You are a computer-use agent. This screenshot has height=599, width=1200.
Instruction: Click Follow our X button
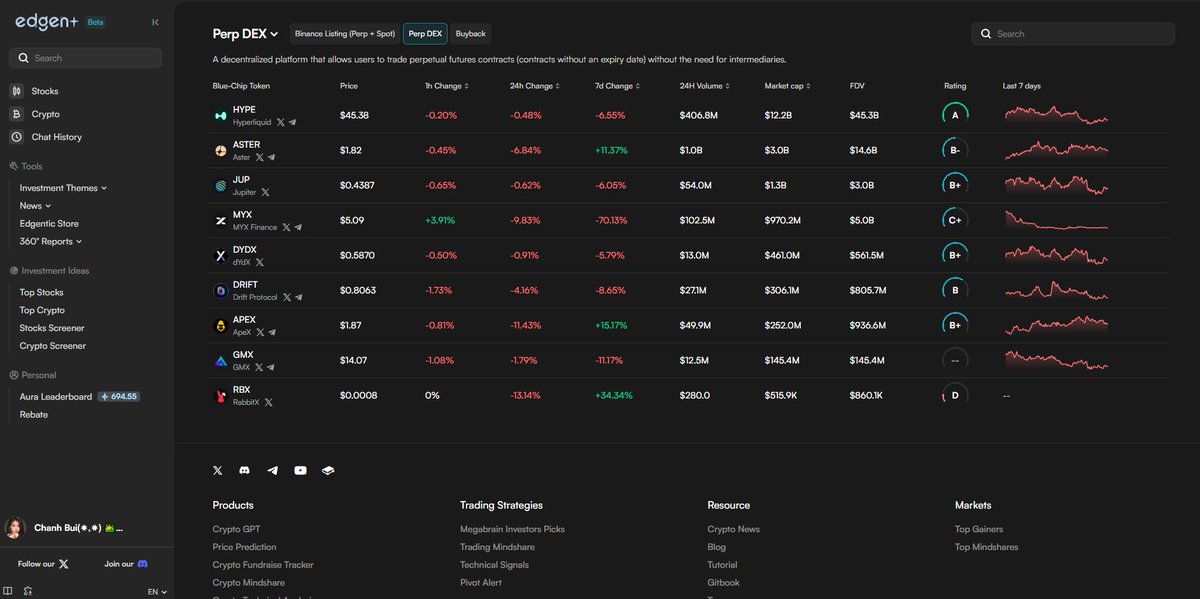[44, 564]
